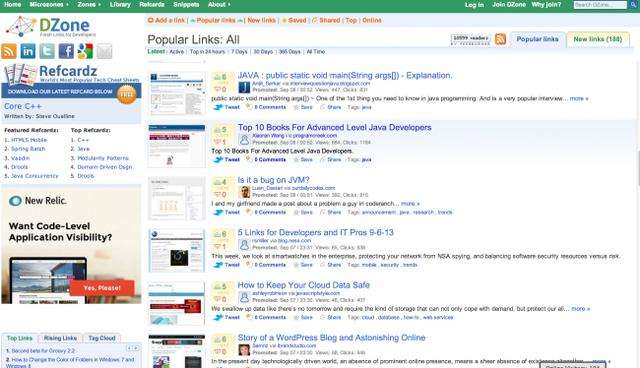
Task: Open Library in top navigation
Action: pyautogui.click(x=120, y=4)
